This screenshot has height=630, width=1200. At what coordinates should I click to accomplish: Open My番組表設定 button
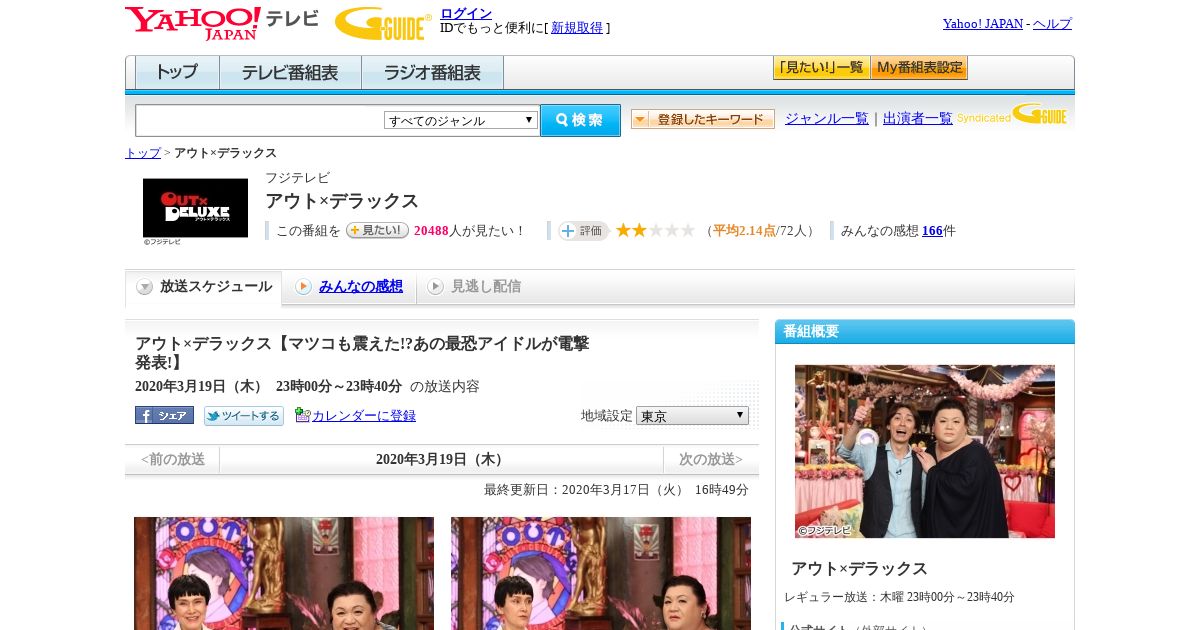point(919,68)
